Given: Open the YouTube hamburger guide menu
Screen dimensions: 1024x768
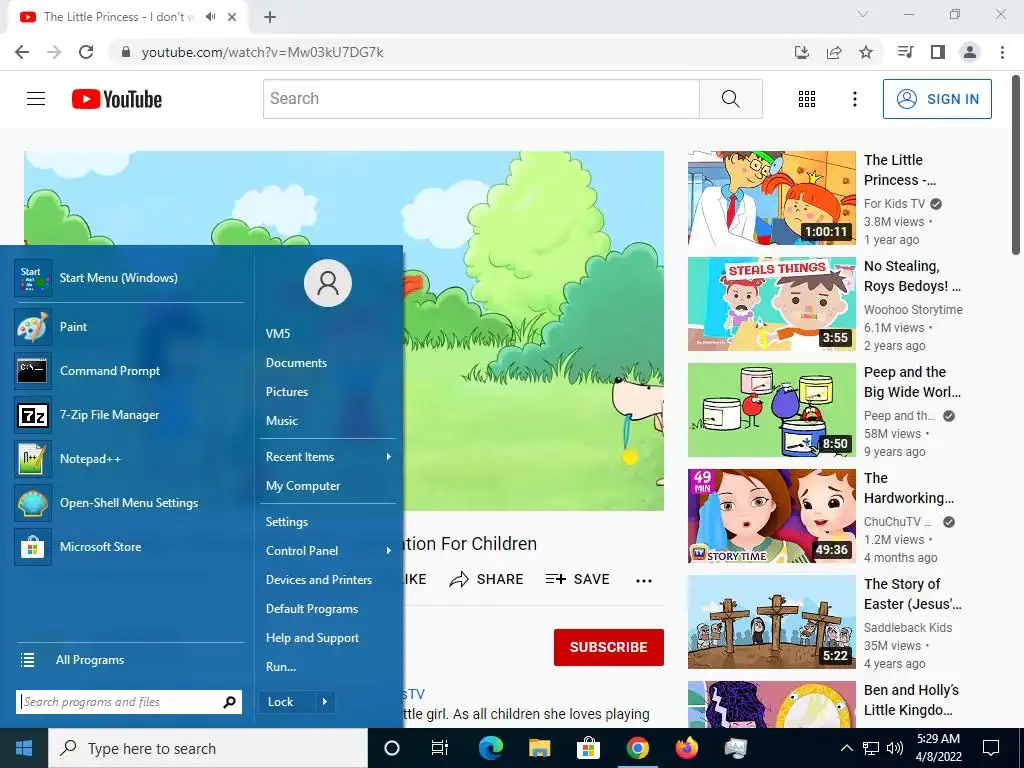Looking at the screenshot, I should tap(36, 99).
